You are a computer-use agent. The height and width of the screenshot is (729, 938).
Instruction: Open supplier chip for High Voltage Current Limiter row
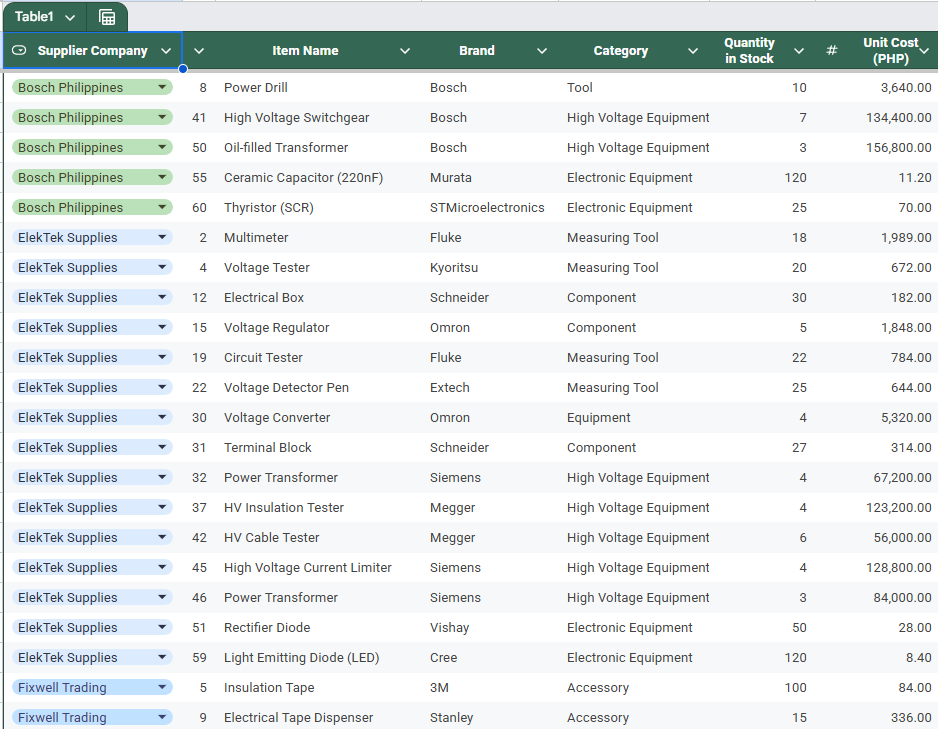click(x=92, y=567)
